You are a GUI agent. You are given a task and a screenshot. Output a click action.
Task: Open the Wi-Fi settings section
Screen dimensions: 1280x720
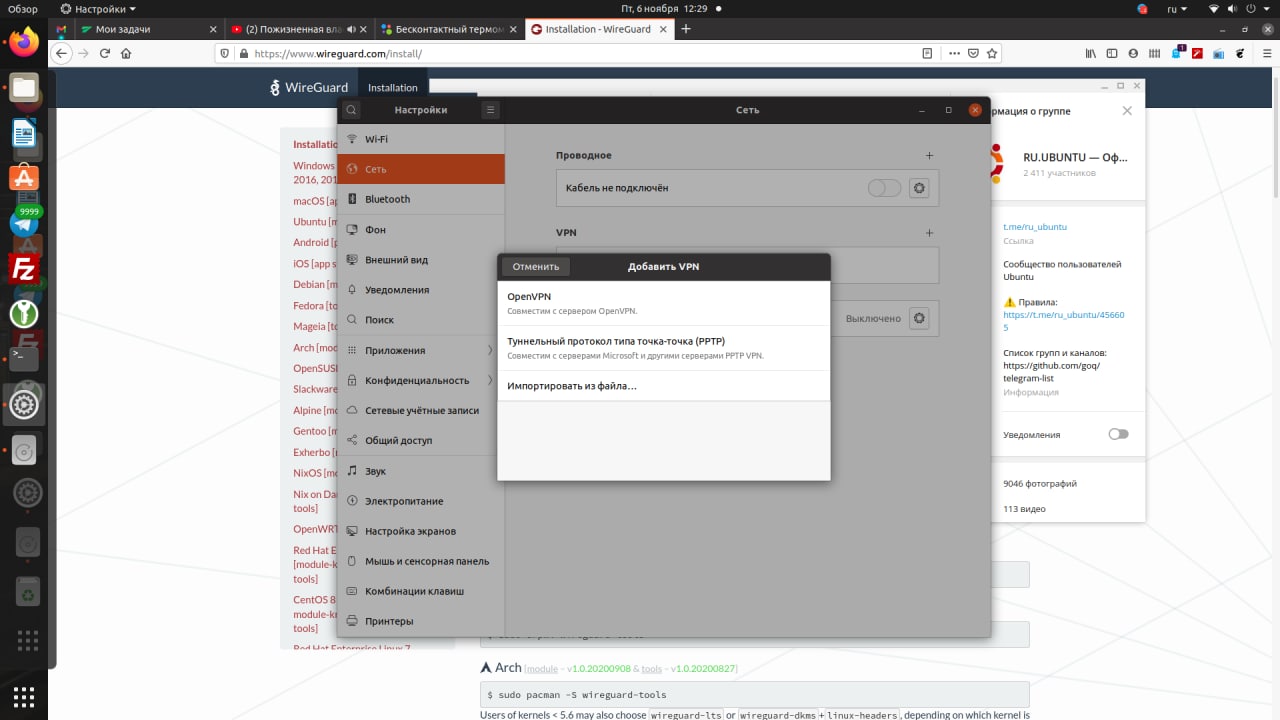421,139
